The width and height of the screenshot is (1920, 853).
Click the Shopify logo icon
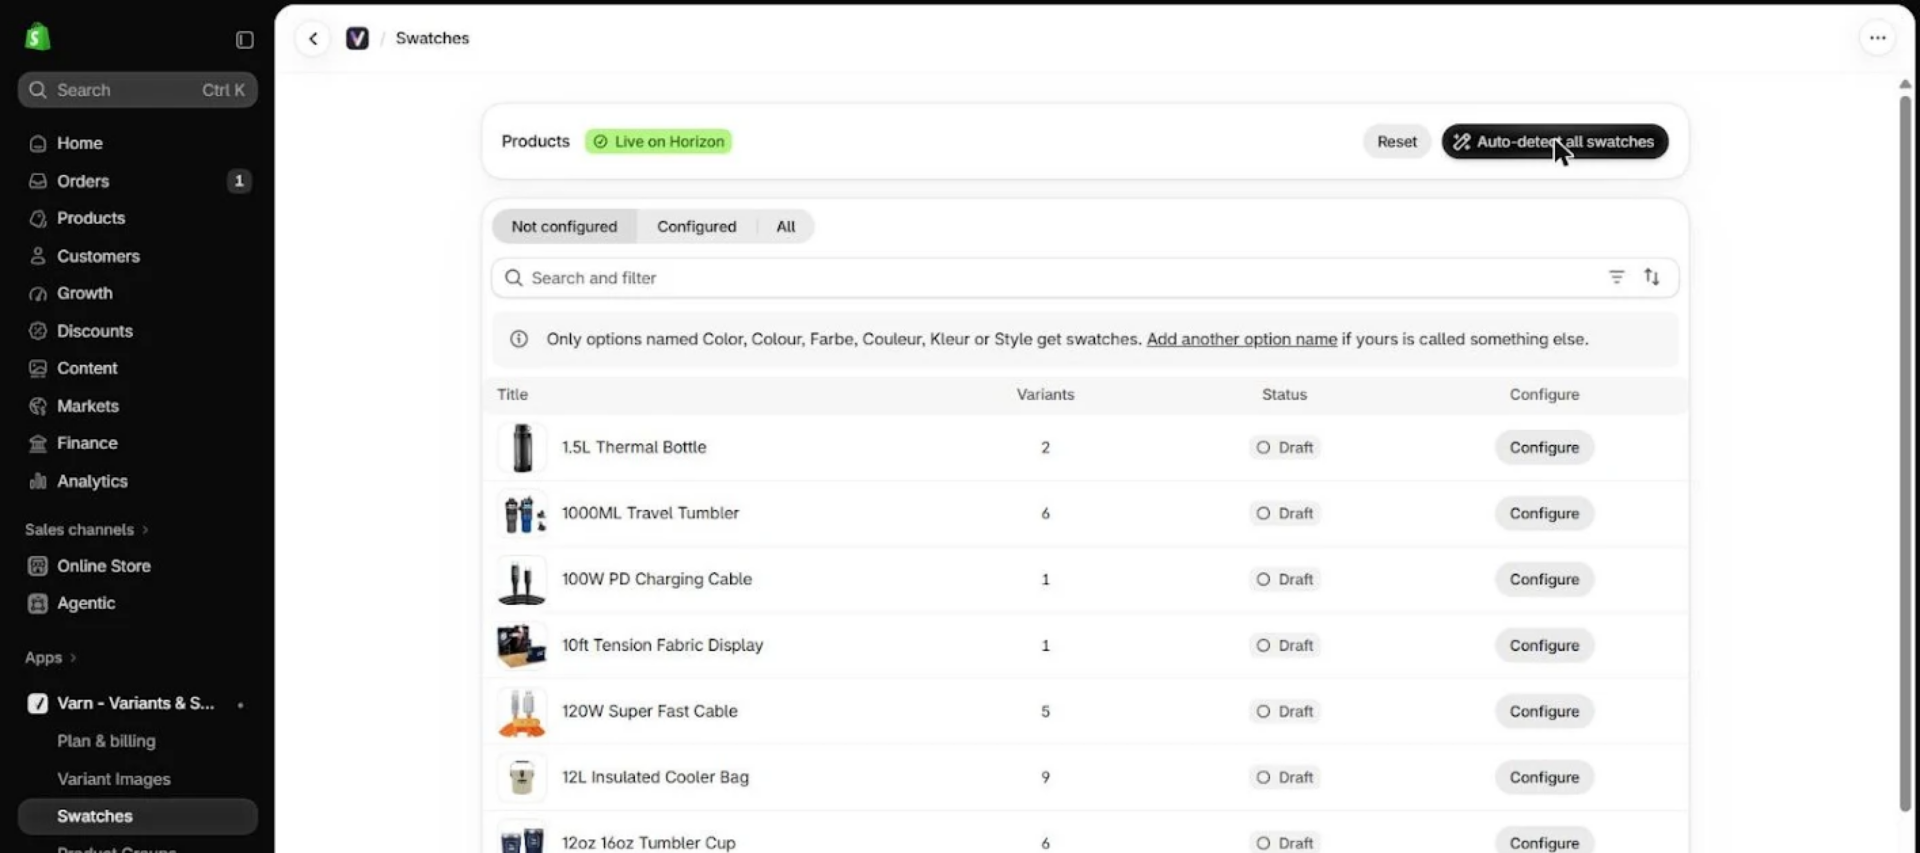[x=37, y=38]
